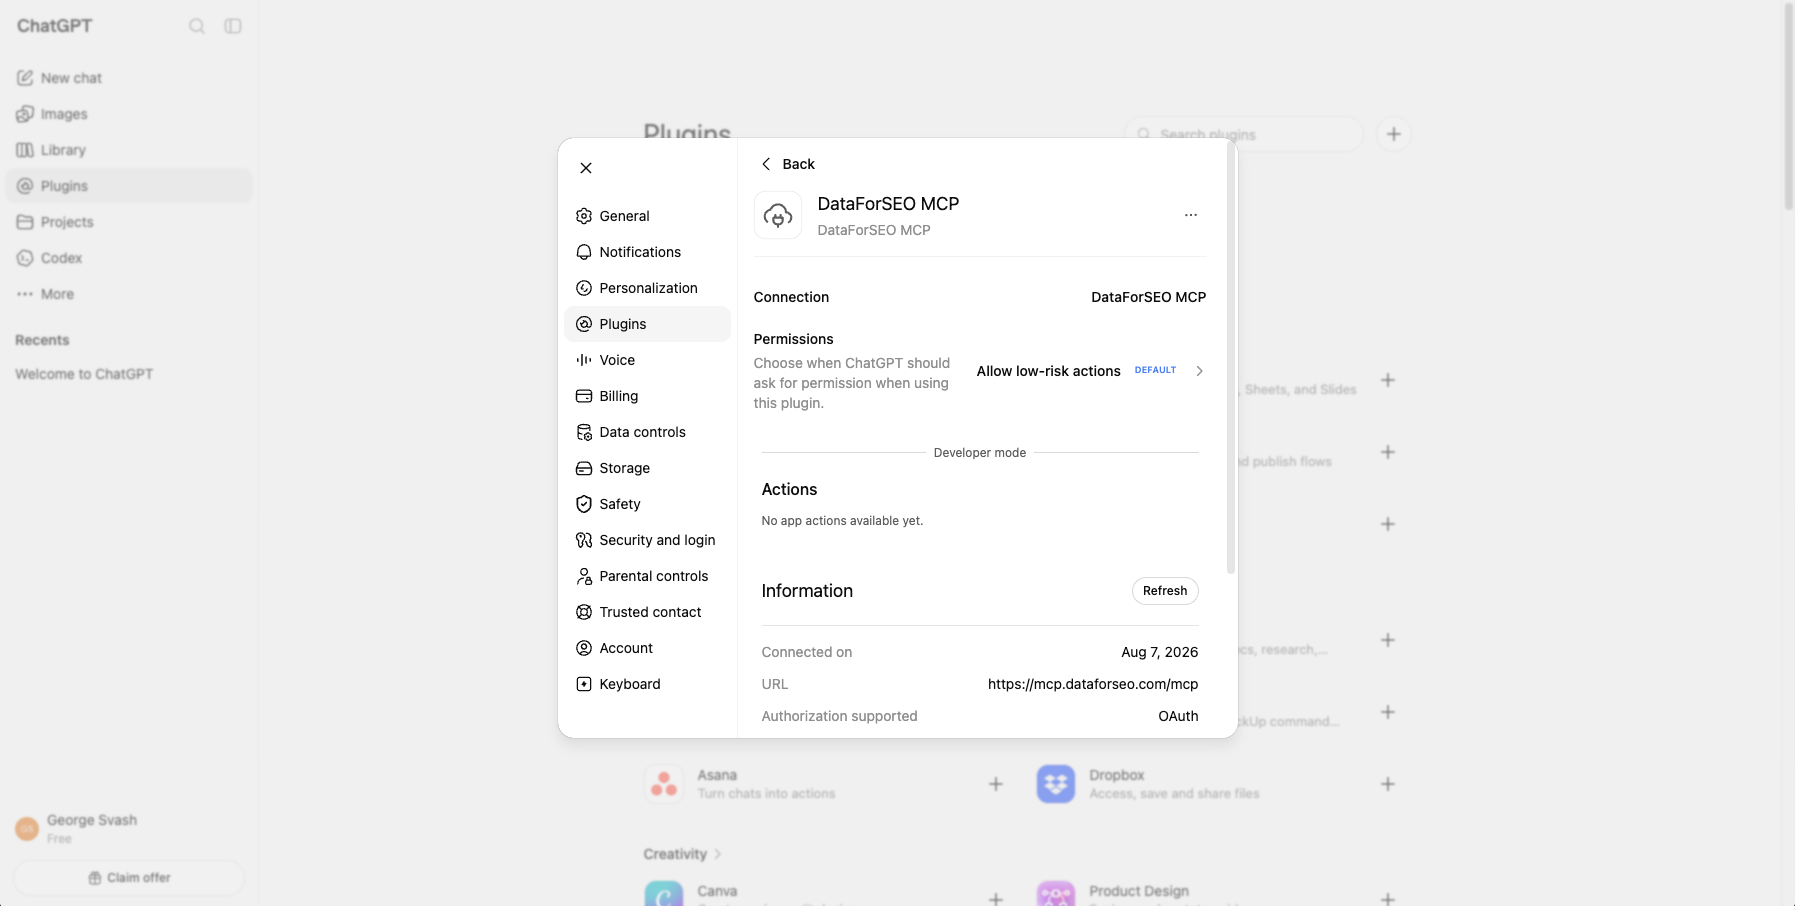
Task: Add the Dropbox plugin with its plus icon
Action: [1388, 784]
